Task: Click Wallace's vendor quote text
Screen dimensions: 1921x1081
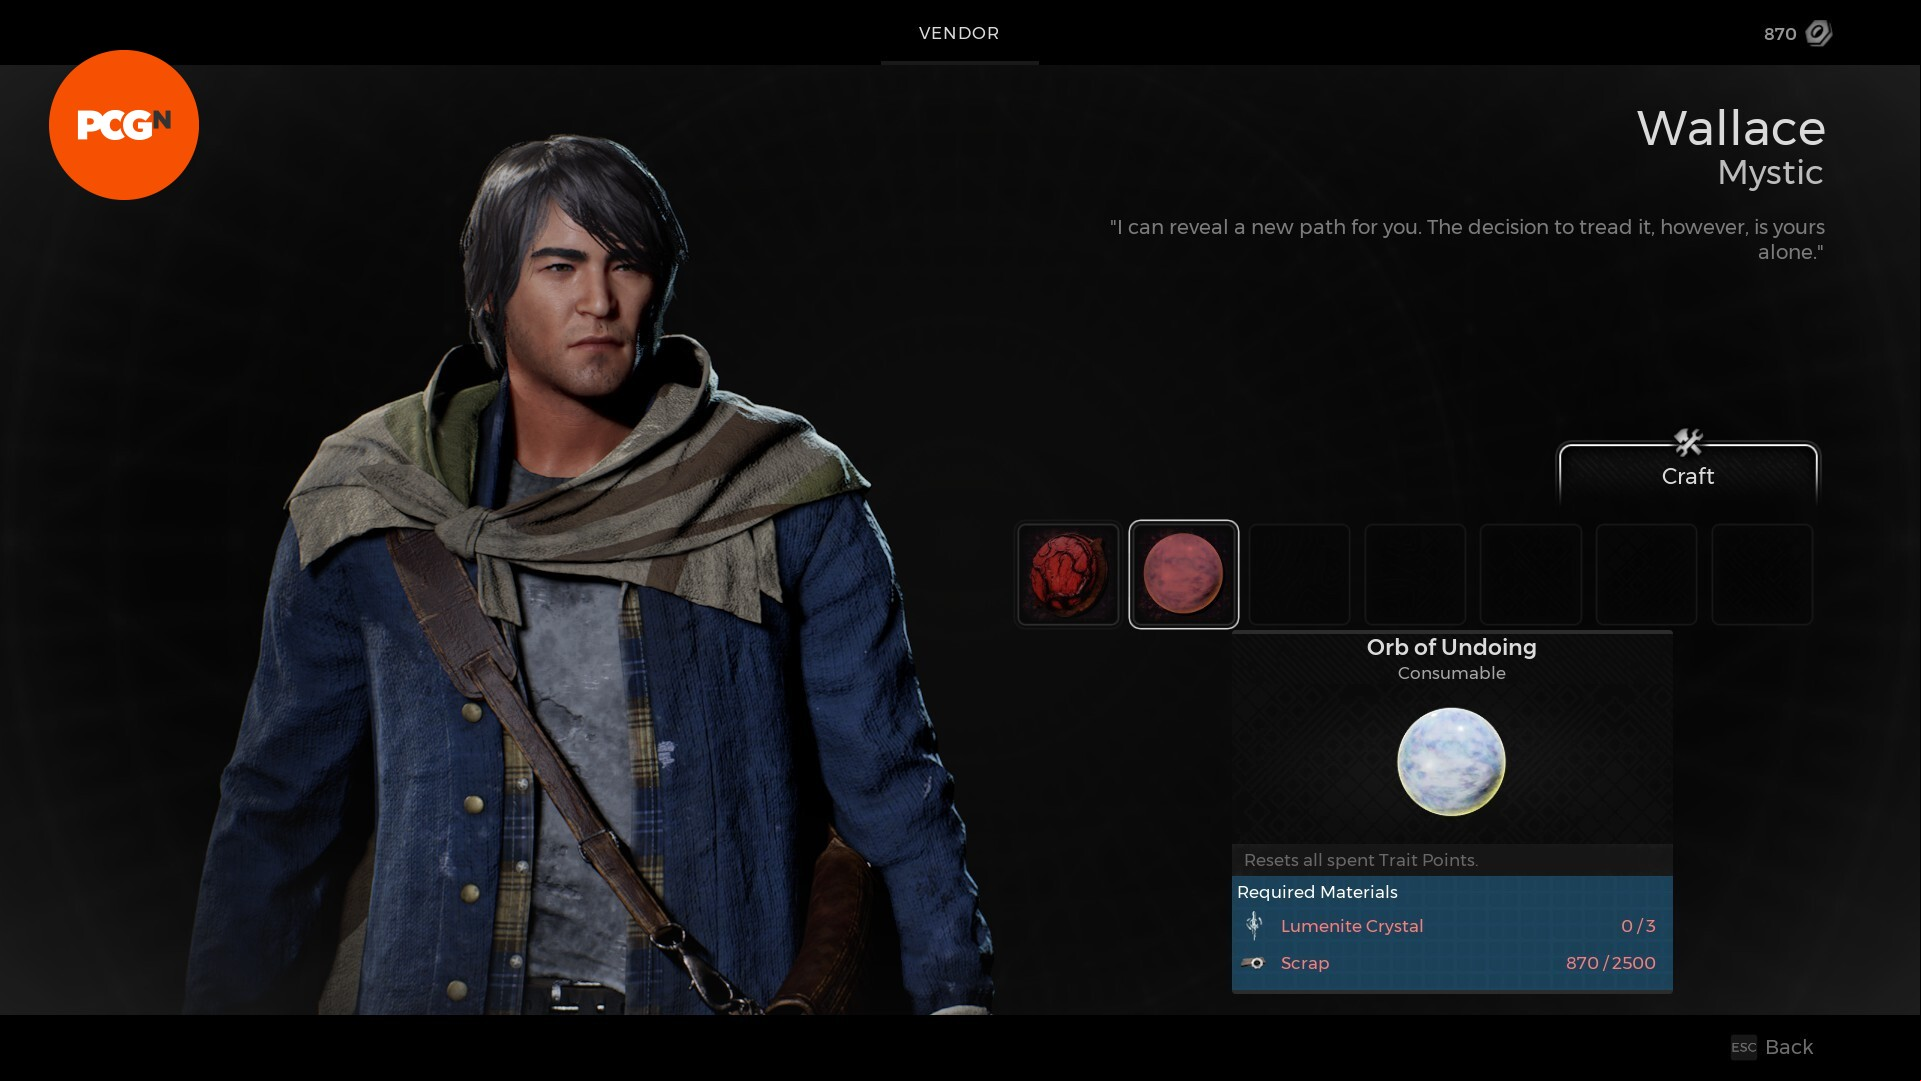Action: [1467, 239]
